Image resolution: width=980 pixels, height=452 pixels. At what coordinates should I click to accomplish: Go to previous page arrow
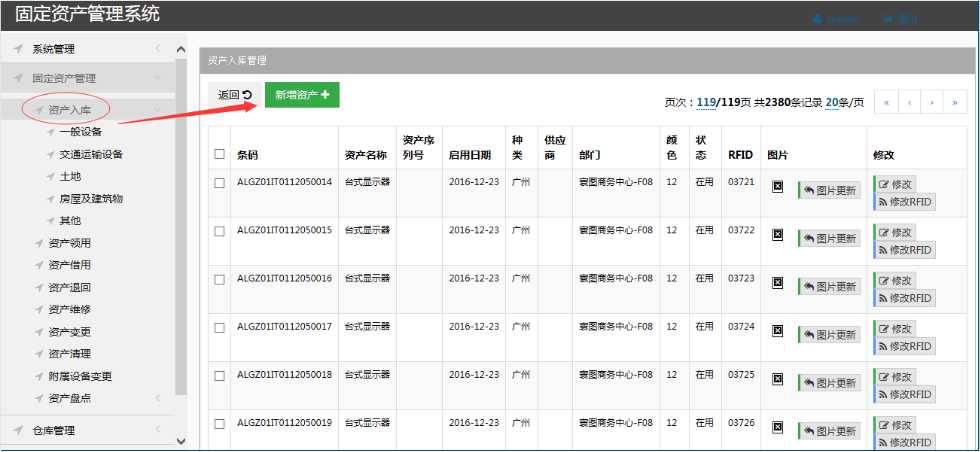[909, 102]
